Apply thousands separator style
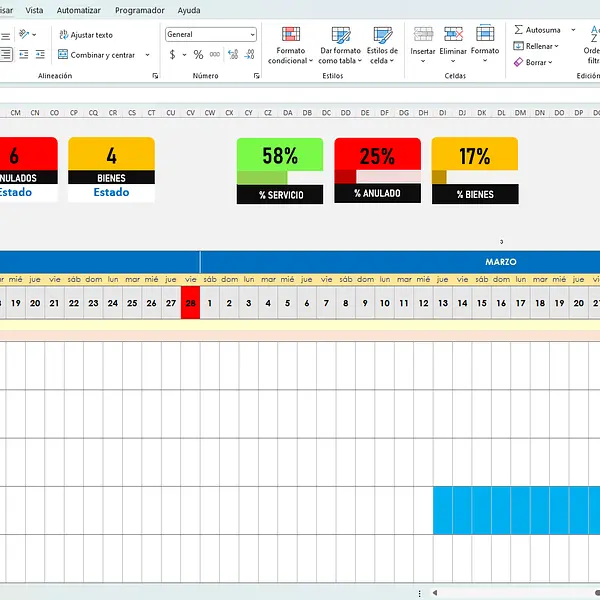Screen dimensions: 600x600 (215, 55)
